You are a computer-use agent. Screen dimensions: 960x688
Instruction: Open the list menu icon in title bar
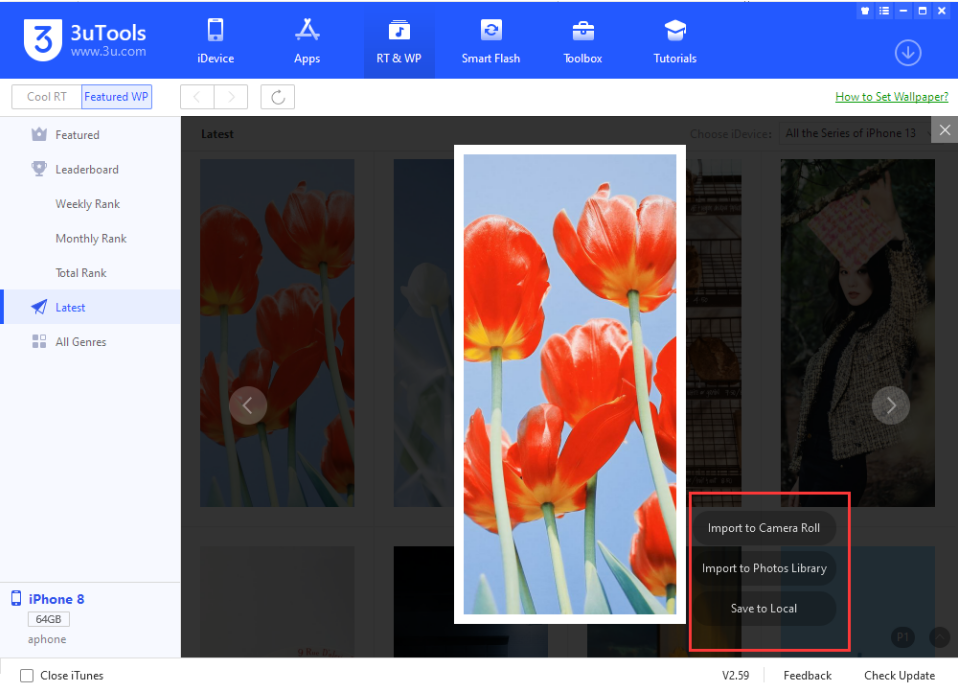883,10
